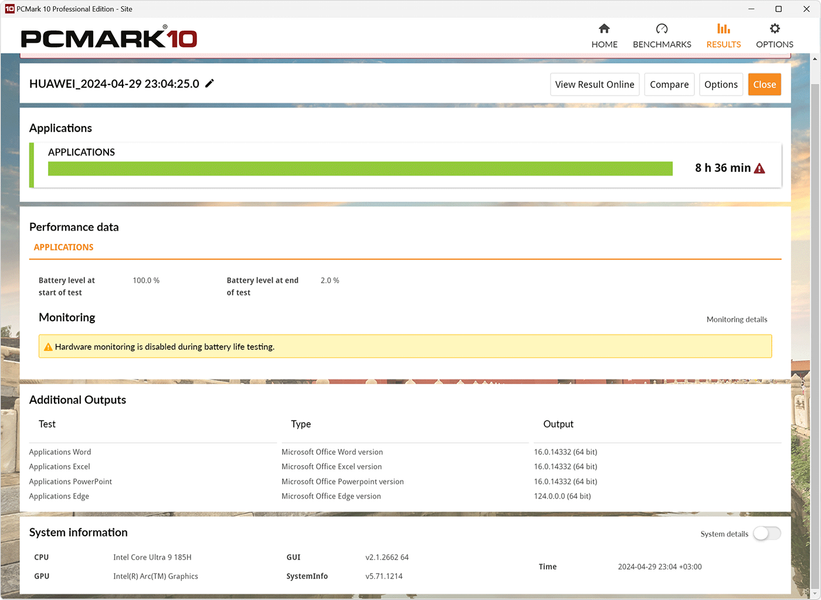The width and height of the screenshot is (821, 600).
Task: Open the Benchmarks gauge icon
Action: click(x=662, y=28)
